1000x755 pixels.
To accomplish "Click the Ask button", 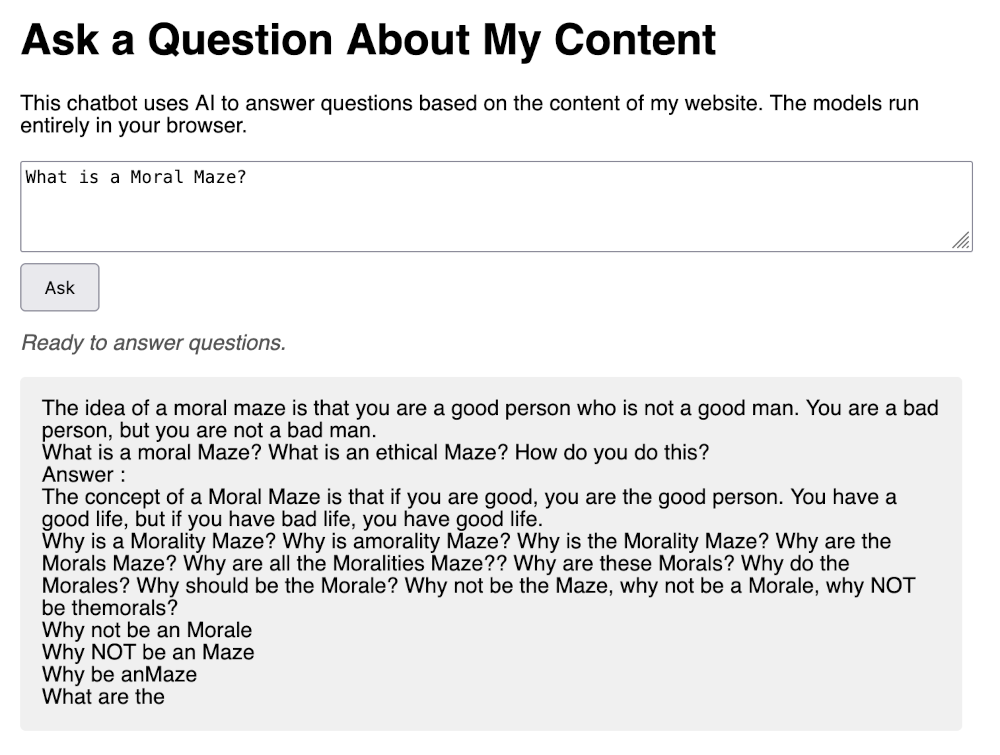I will point(60,288).
